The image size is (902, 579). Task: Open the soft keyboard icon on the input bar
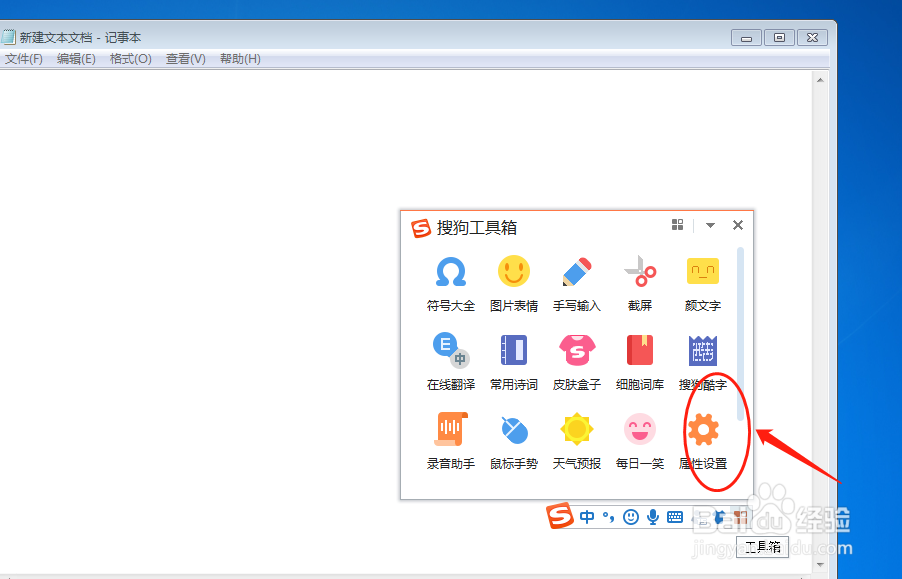[x=675, y=517]
